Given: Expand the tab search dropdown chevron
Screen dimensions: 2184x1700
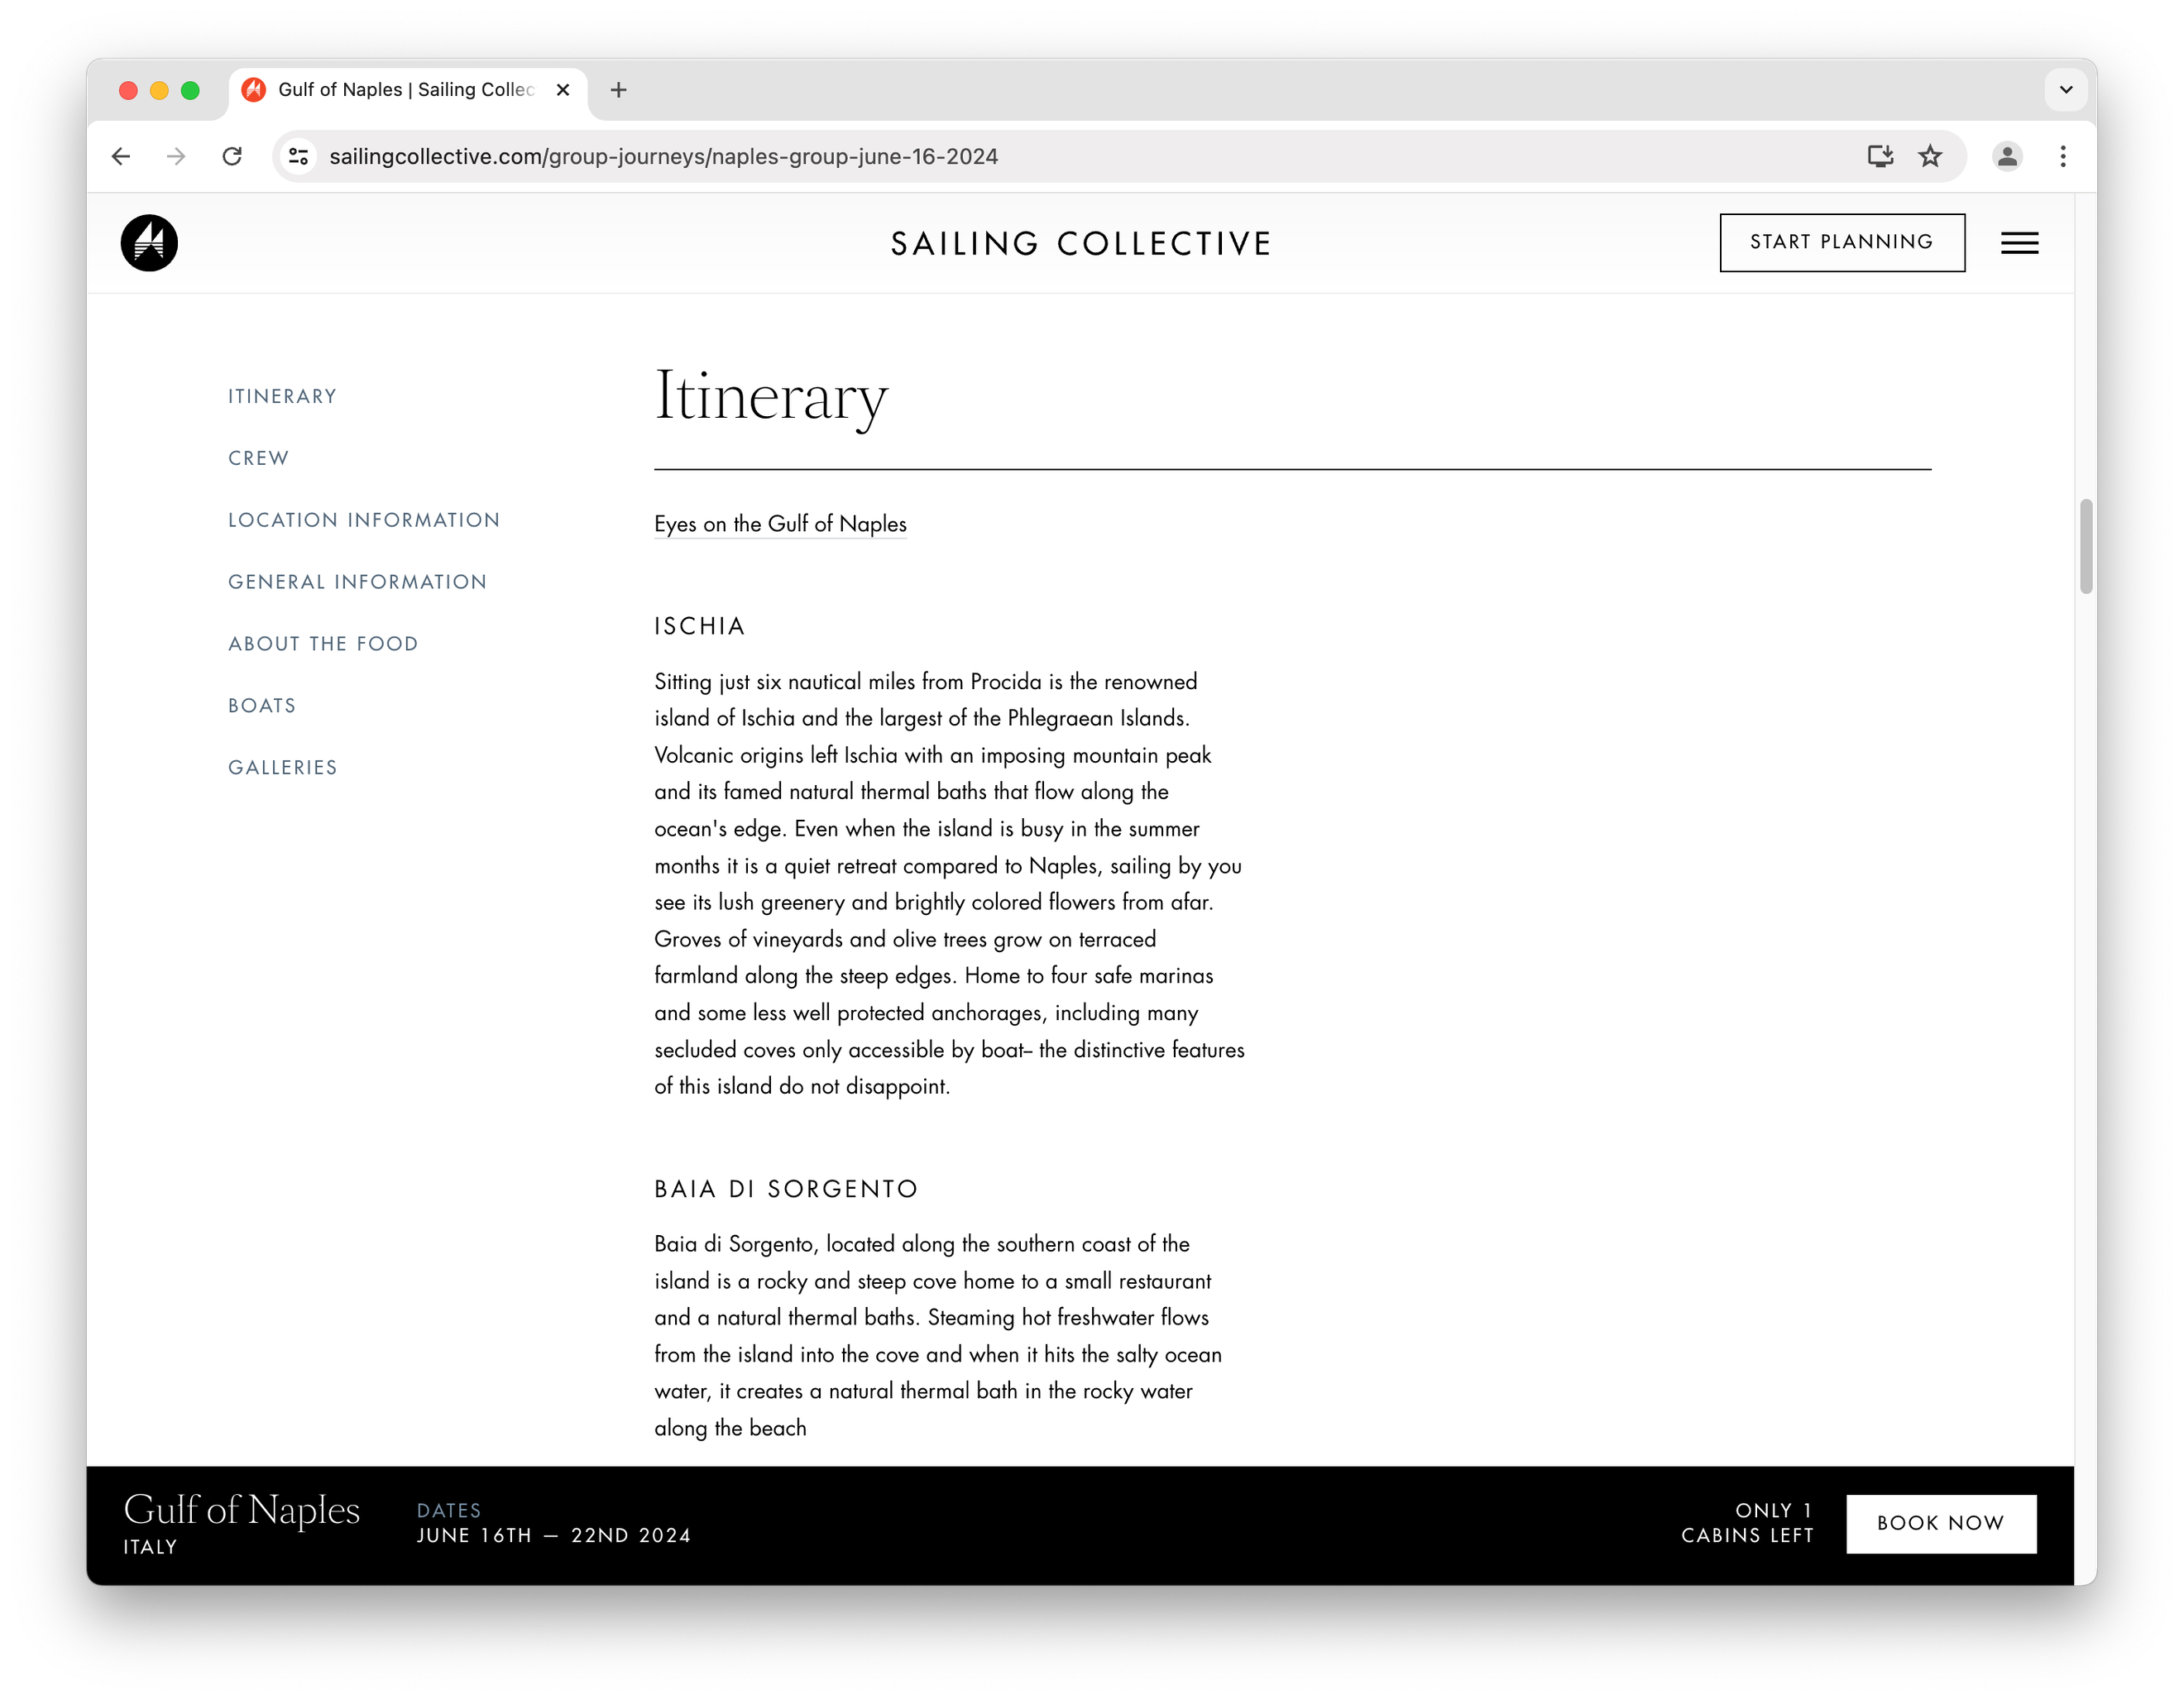Looking at the screenshot, I should pyautogui.click(x=2065, y=90).
